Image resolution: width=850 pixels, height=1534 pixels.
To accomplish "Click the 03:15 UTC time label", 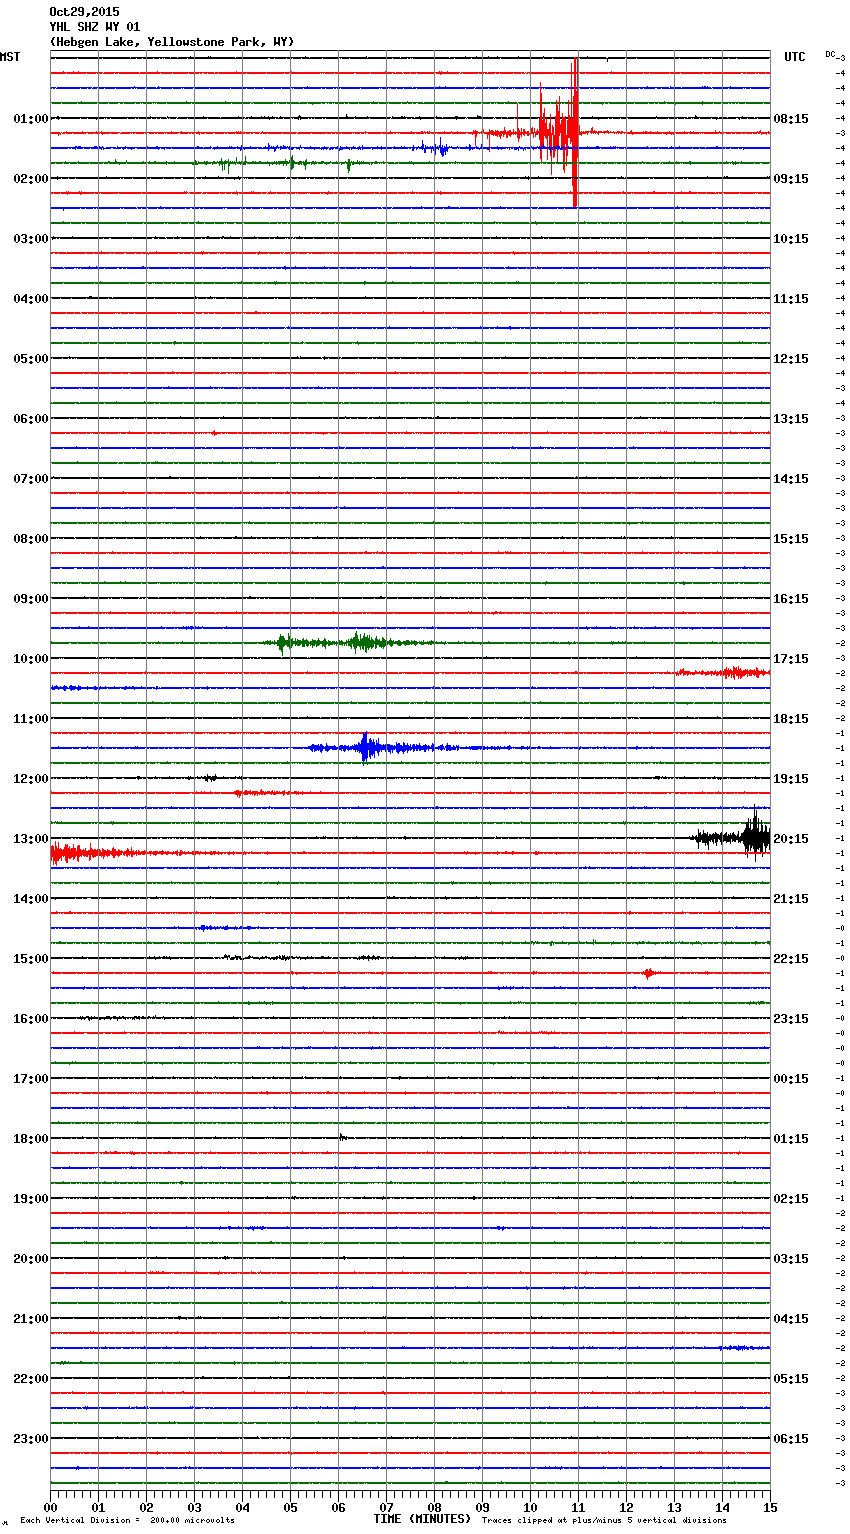I will [791, 1258].
